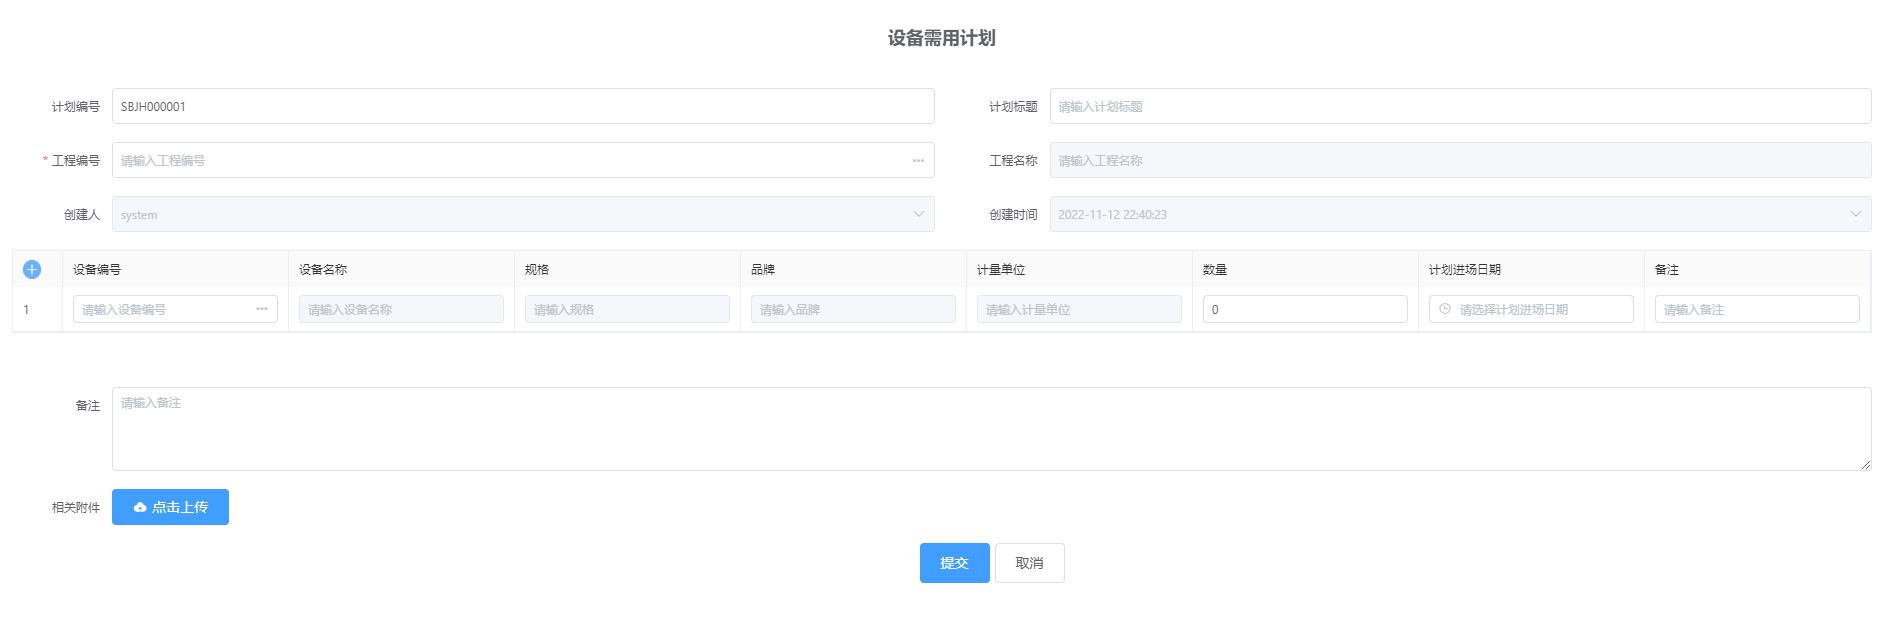Click the 点击上传 upload button
The height and width of the screenshot is (635, 1889).
click(170, 507)
